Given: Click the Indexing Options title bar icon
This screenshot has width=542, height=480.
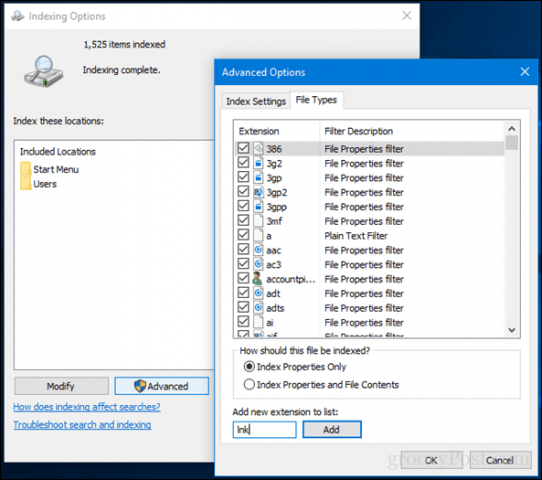Looking at the screenshot, I should click(x=18, y=16).
